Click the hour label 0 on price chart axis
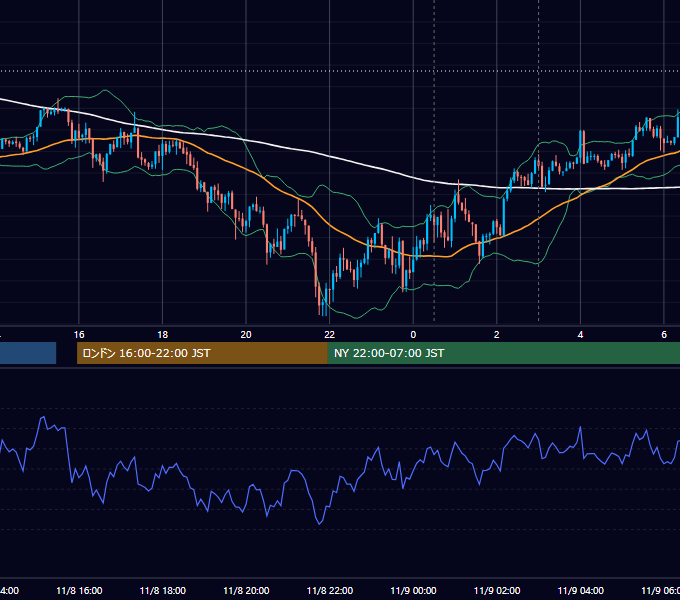 (413, 335)
